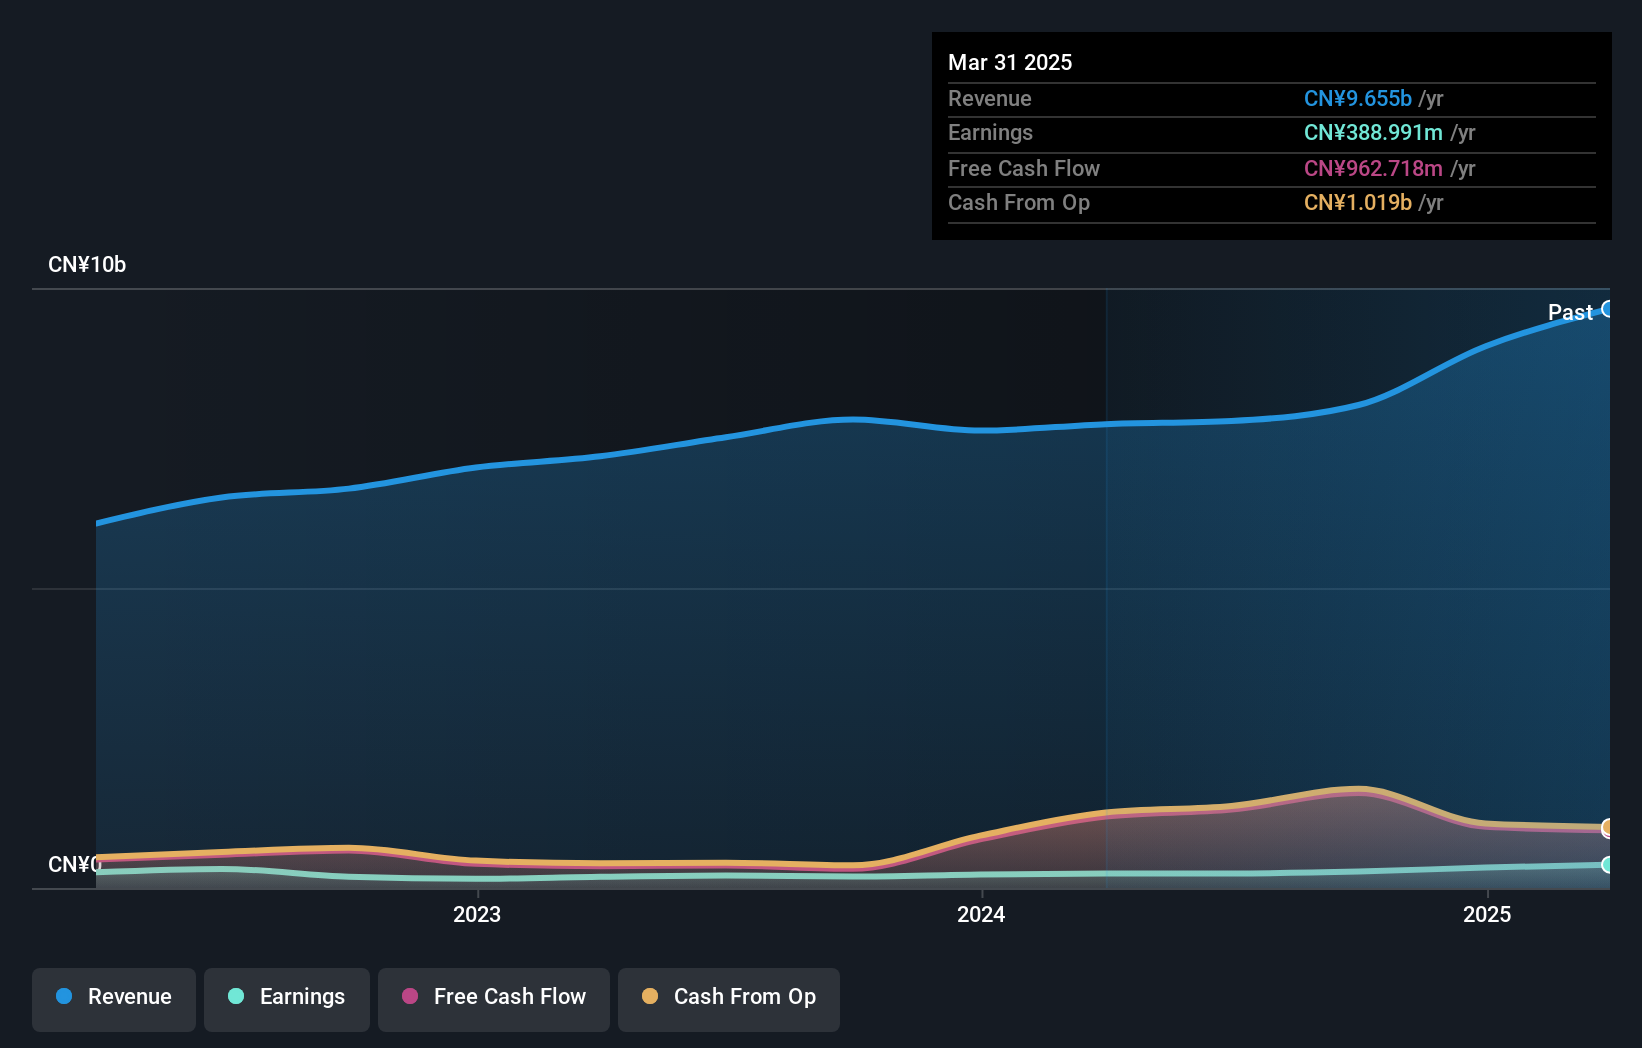Image resolution: width=1642 pixels, height=1048 pixels.
Task: Click the Revenue line endpoint marker
Action: point(1607,309)
